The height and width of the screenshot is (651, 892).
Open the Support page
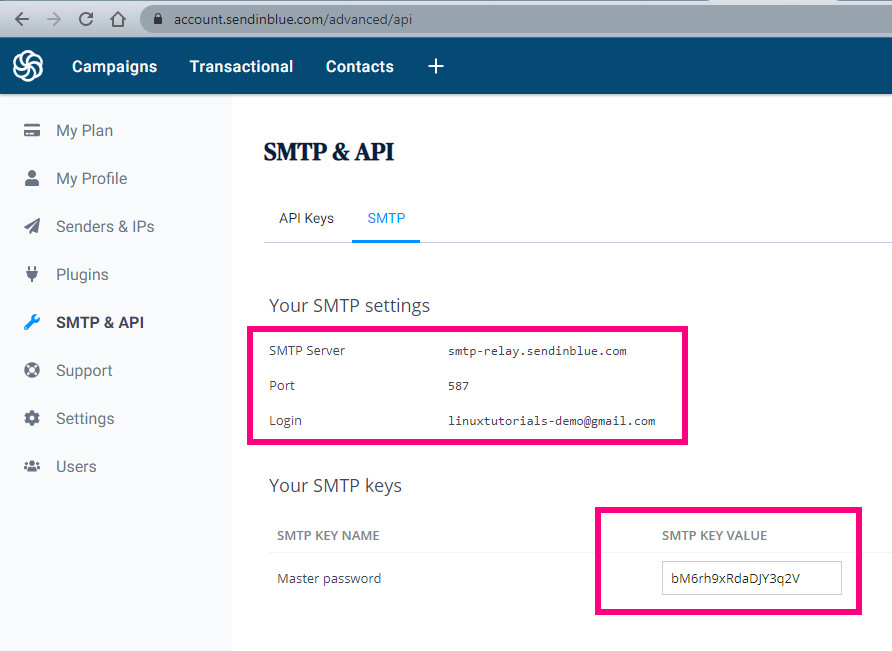click(x=84, y=371)
